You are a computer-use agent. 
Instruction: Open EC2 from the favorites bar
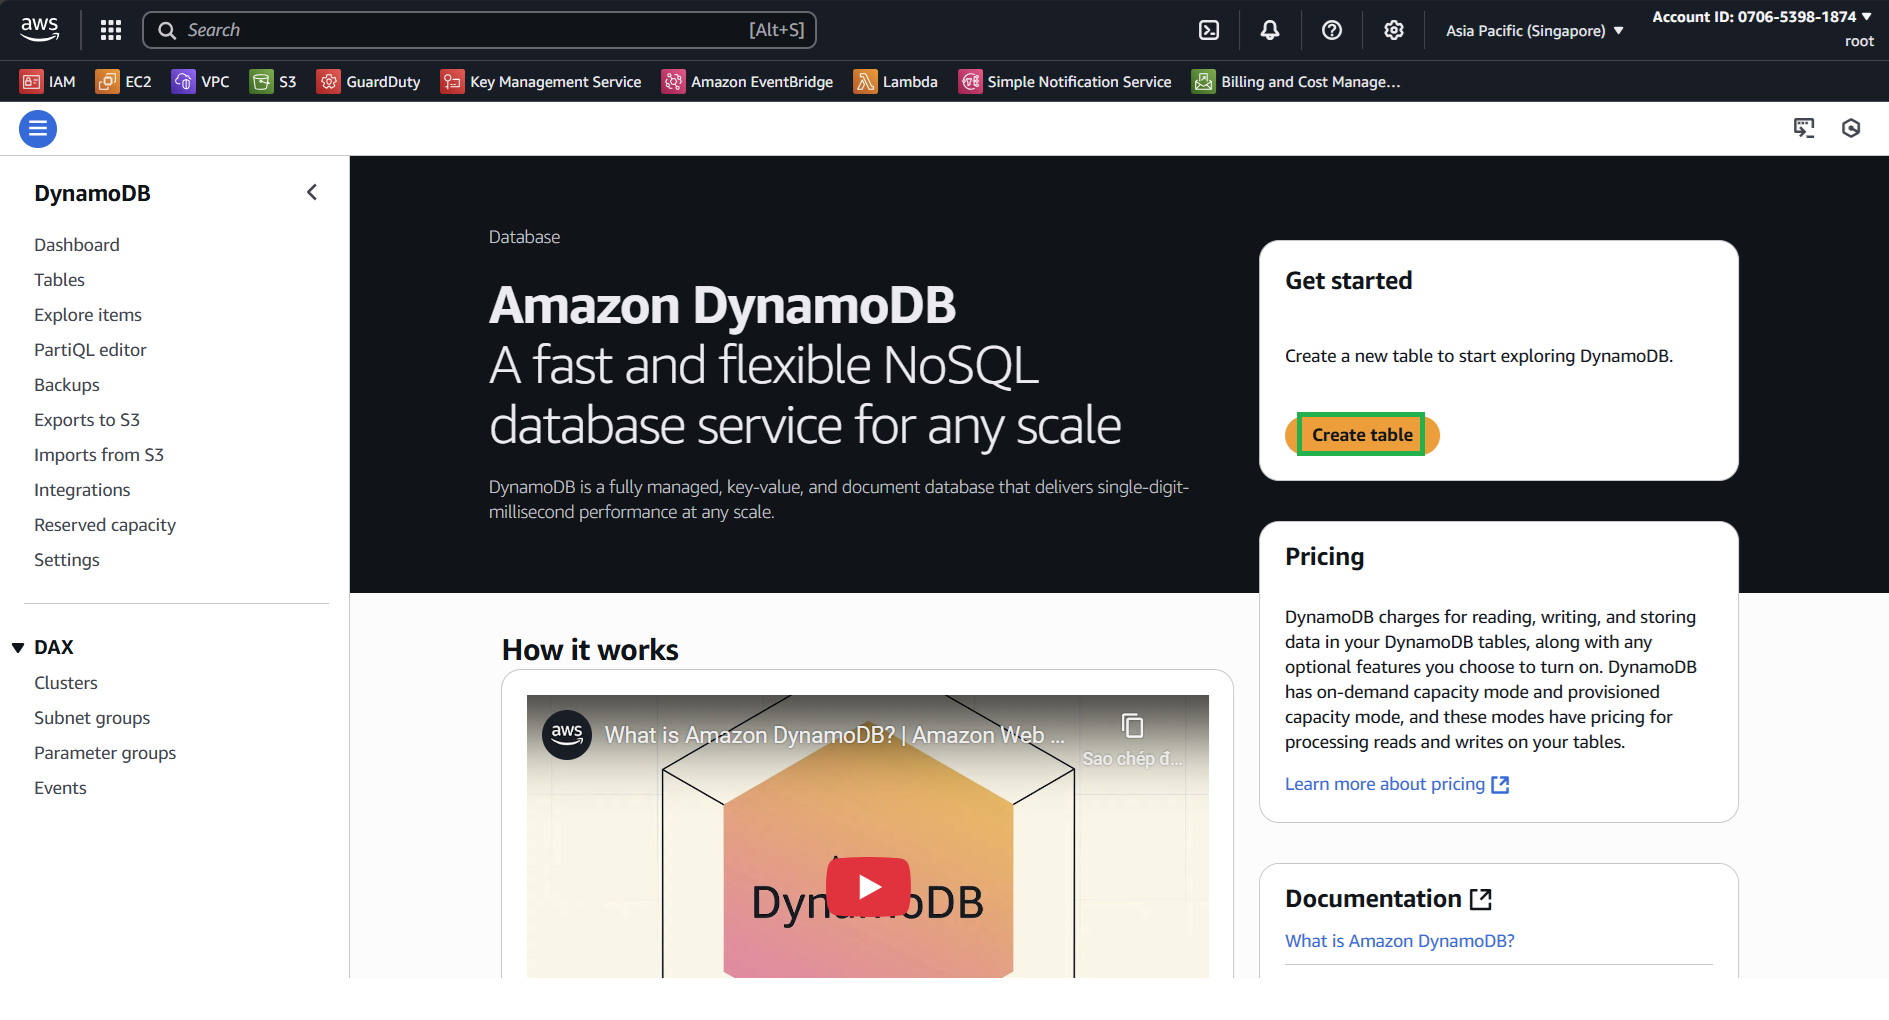(x=124, y=82)
